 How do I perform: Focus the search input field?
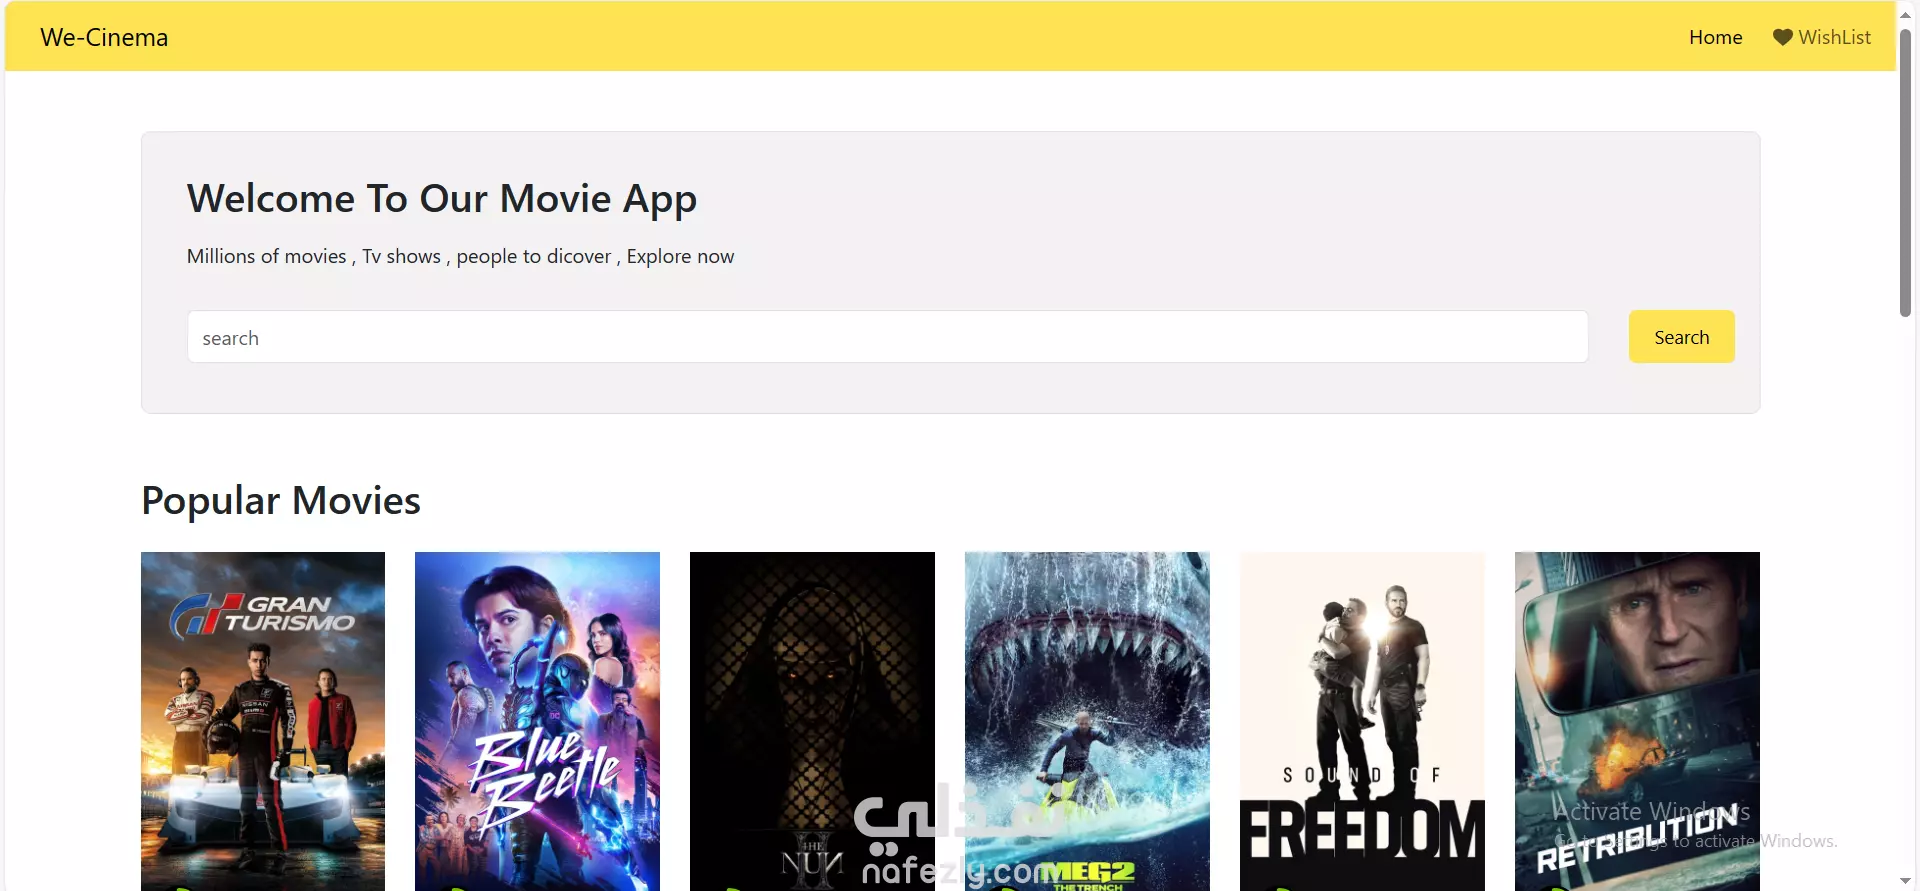click(887, 337)
